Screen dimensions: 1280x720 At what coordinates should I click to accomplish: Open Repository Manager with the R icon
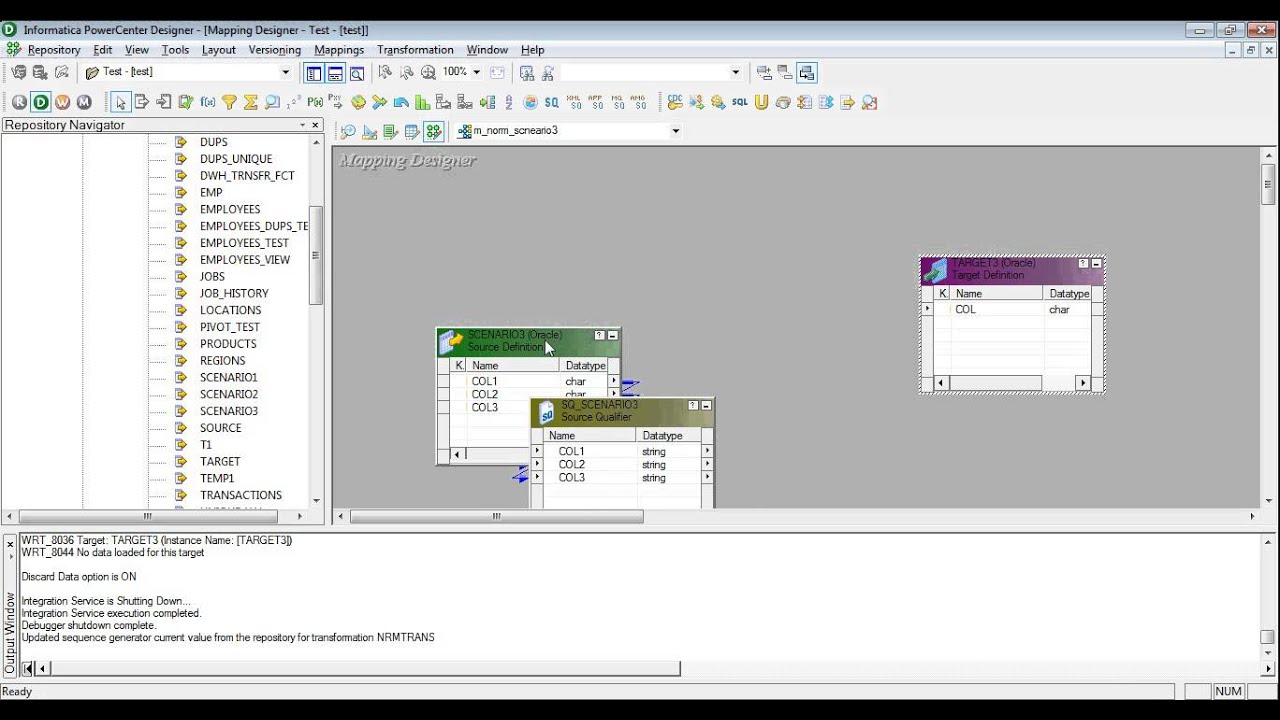(19, 102)
